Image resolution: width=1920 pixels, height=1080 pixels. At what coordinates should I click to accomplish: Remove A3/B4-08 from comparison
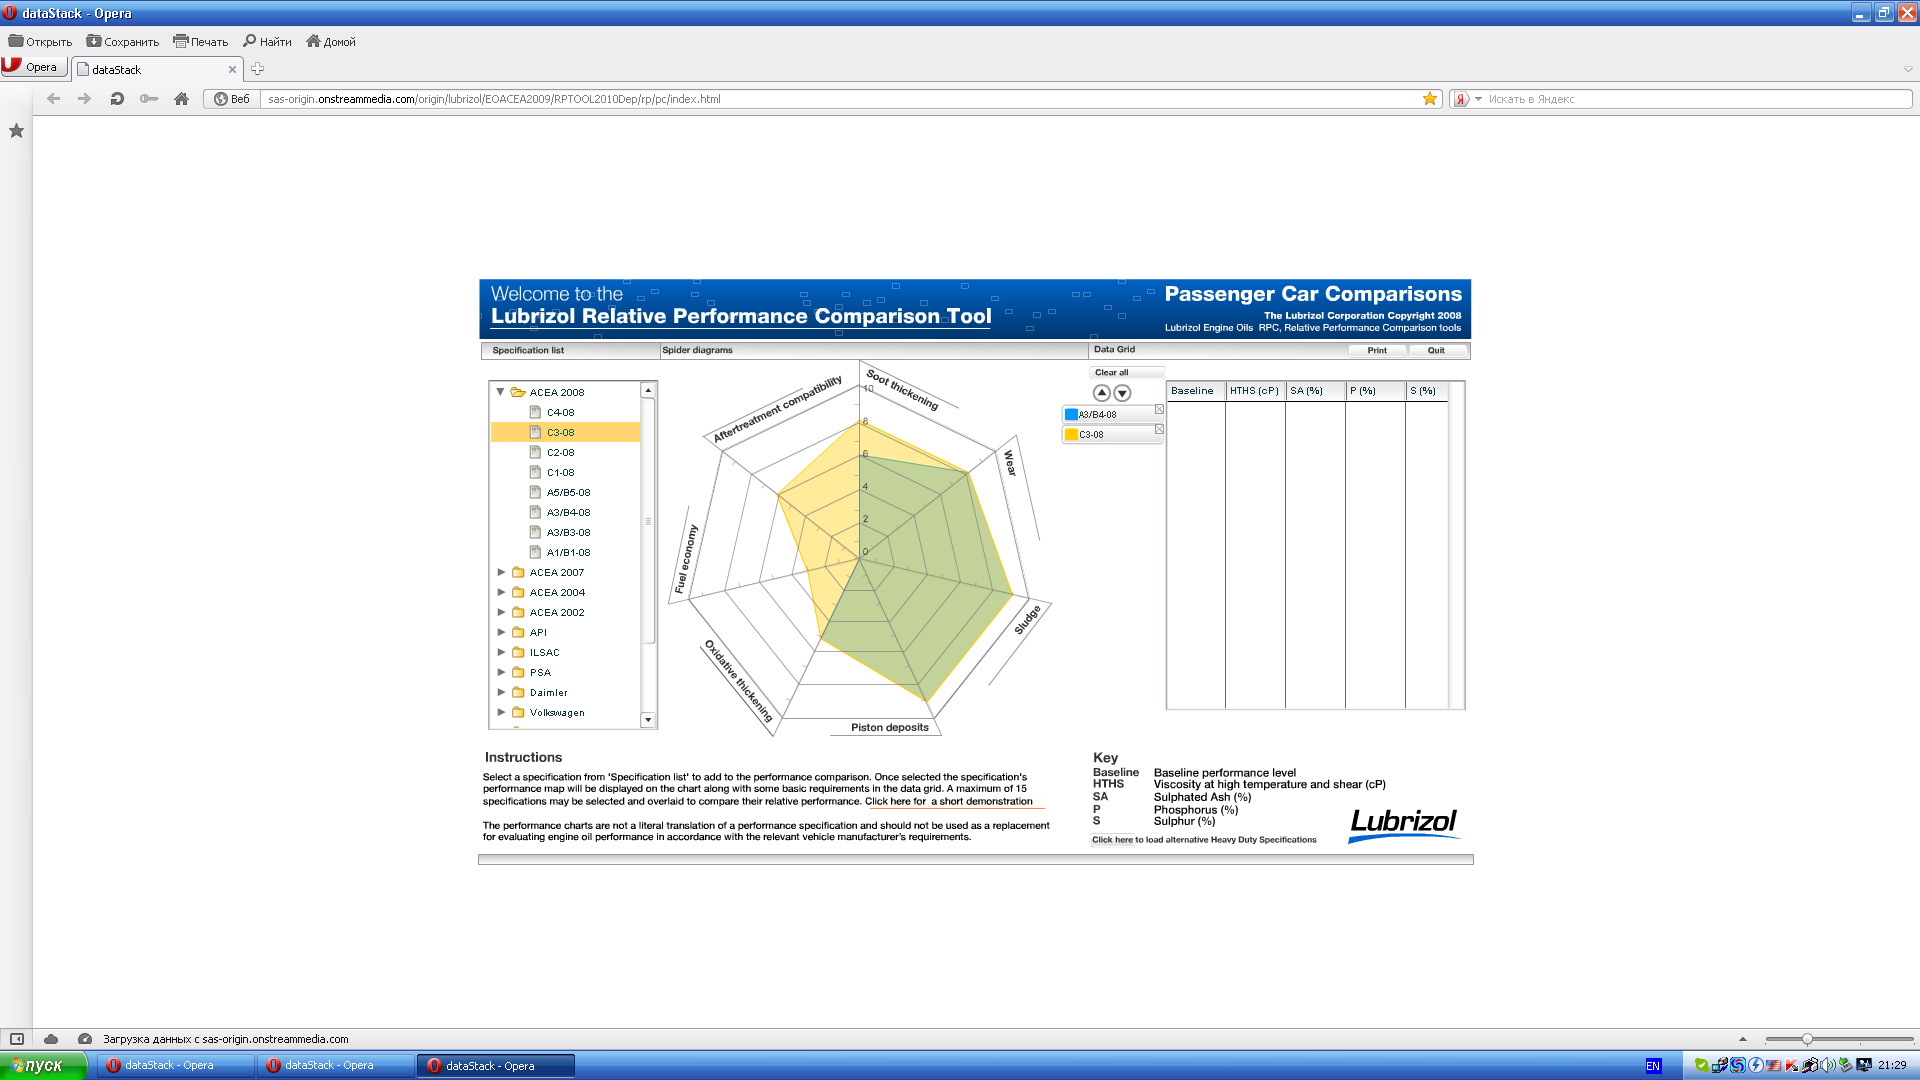(x=1159, y=410)
